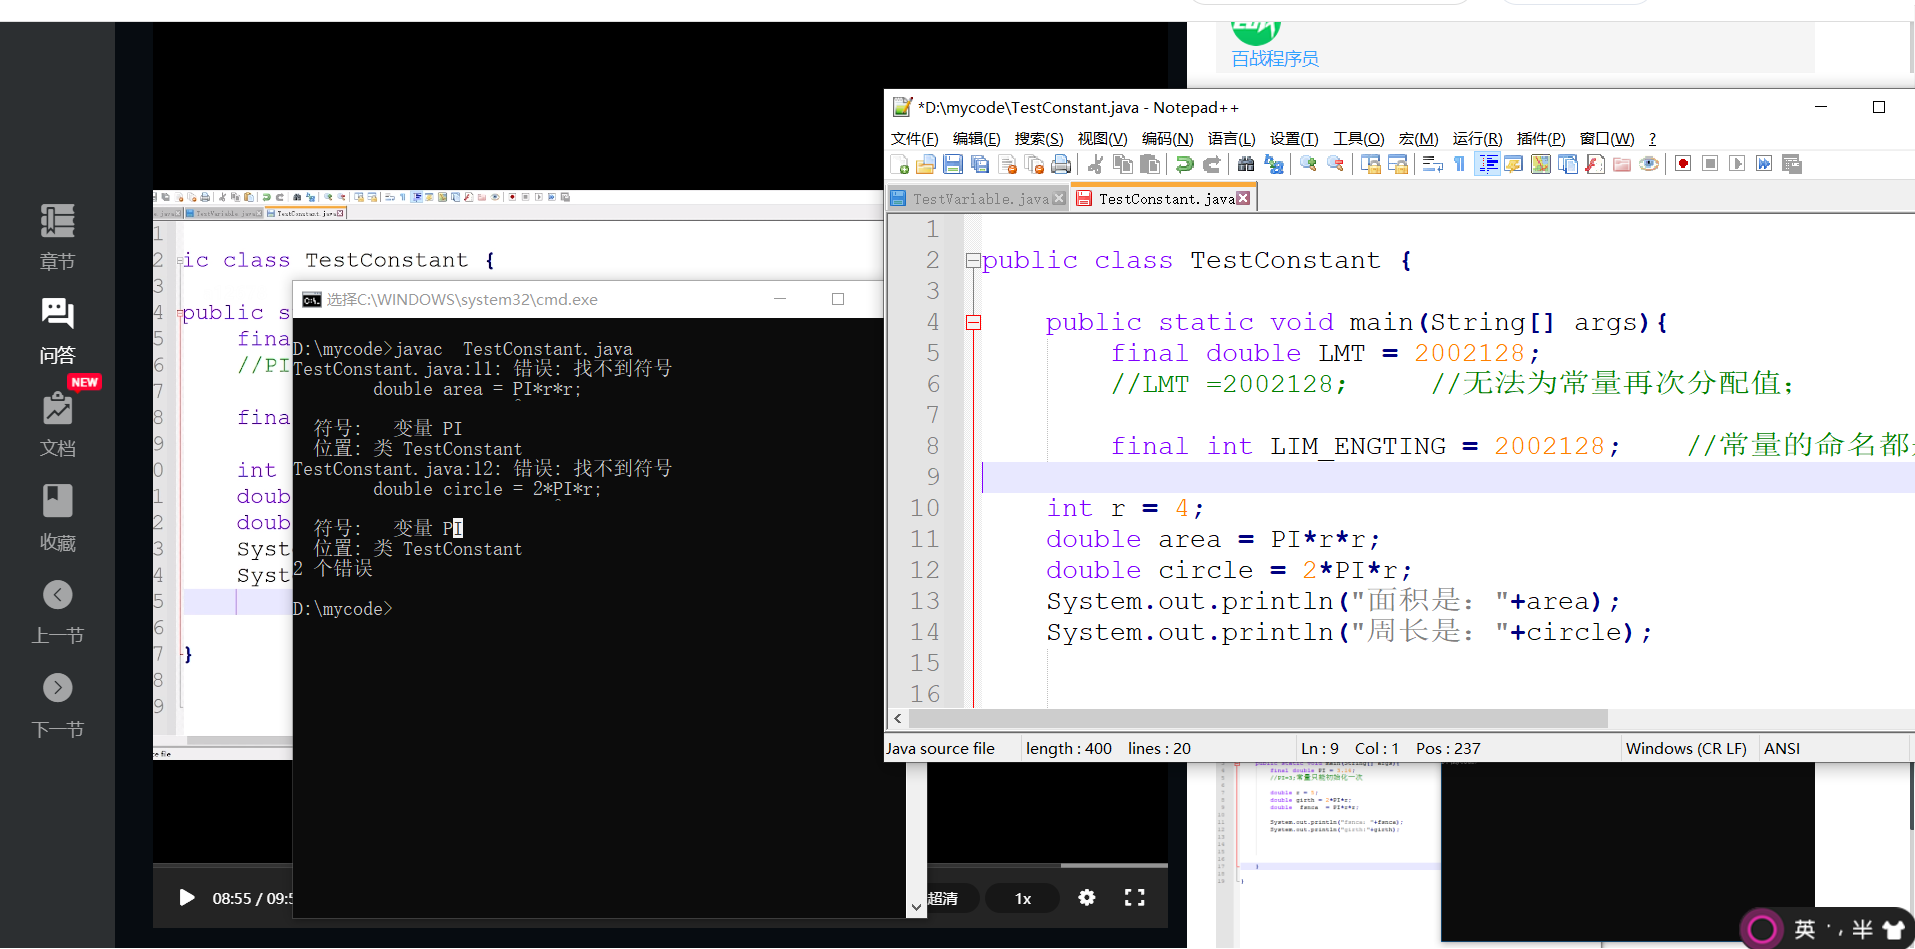The image size is (1915, 949).
Task: Click the Close document toolbar icon
Action: [1007, 164]
